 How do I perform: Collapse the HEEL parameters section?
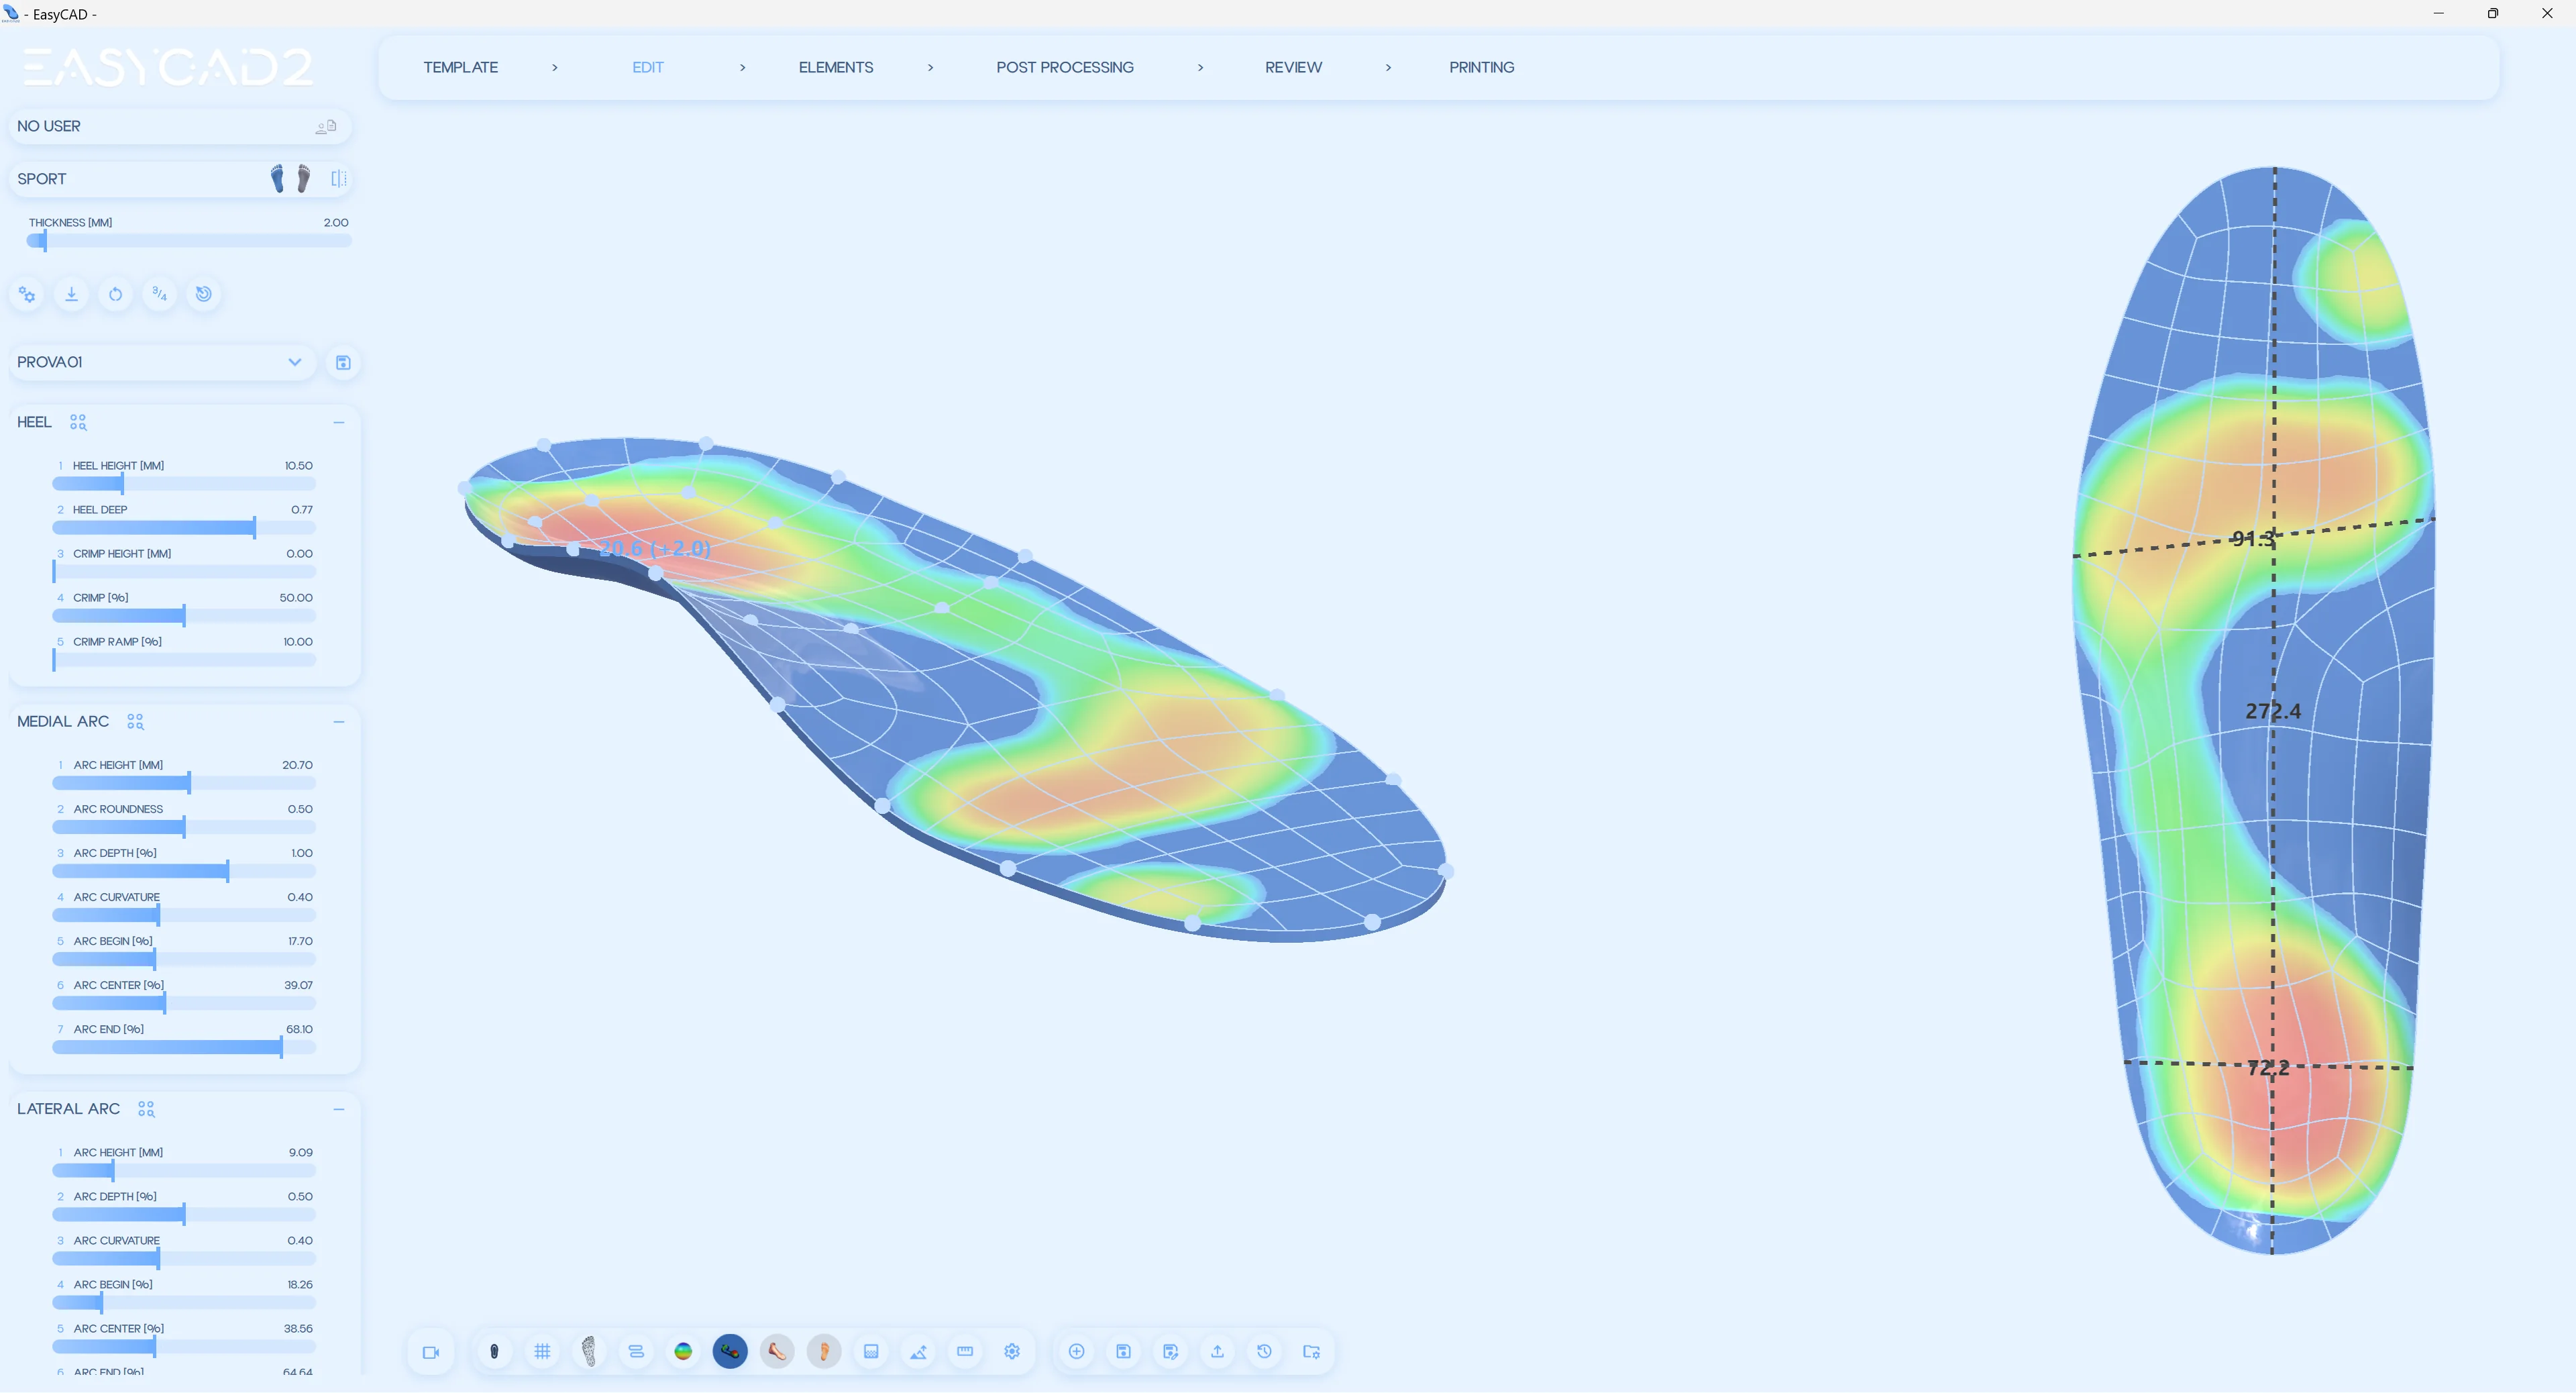(x=339, y=422)
